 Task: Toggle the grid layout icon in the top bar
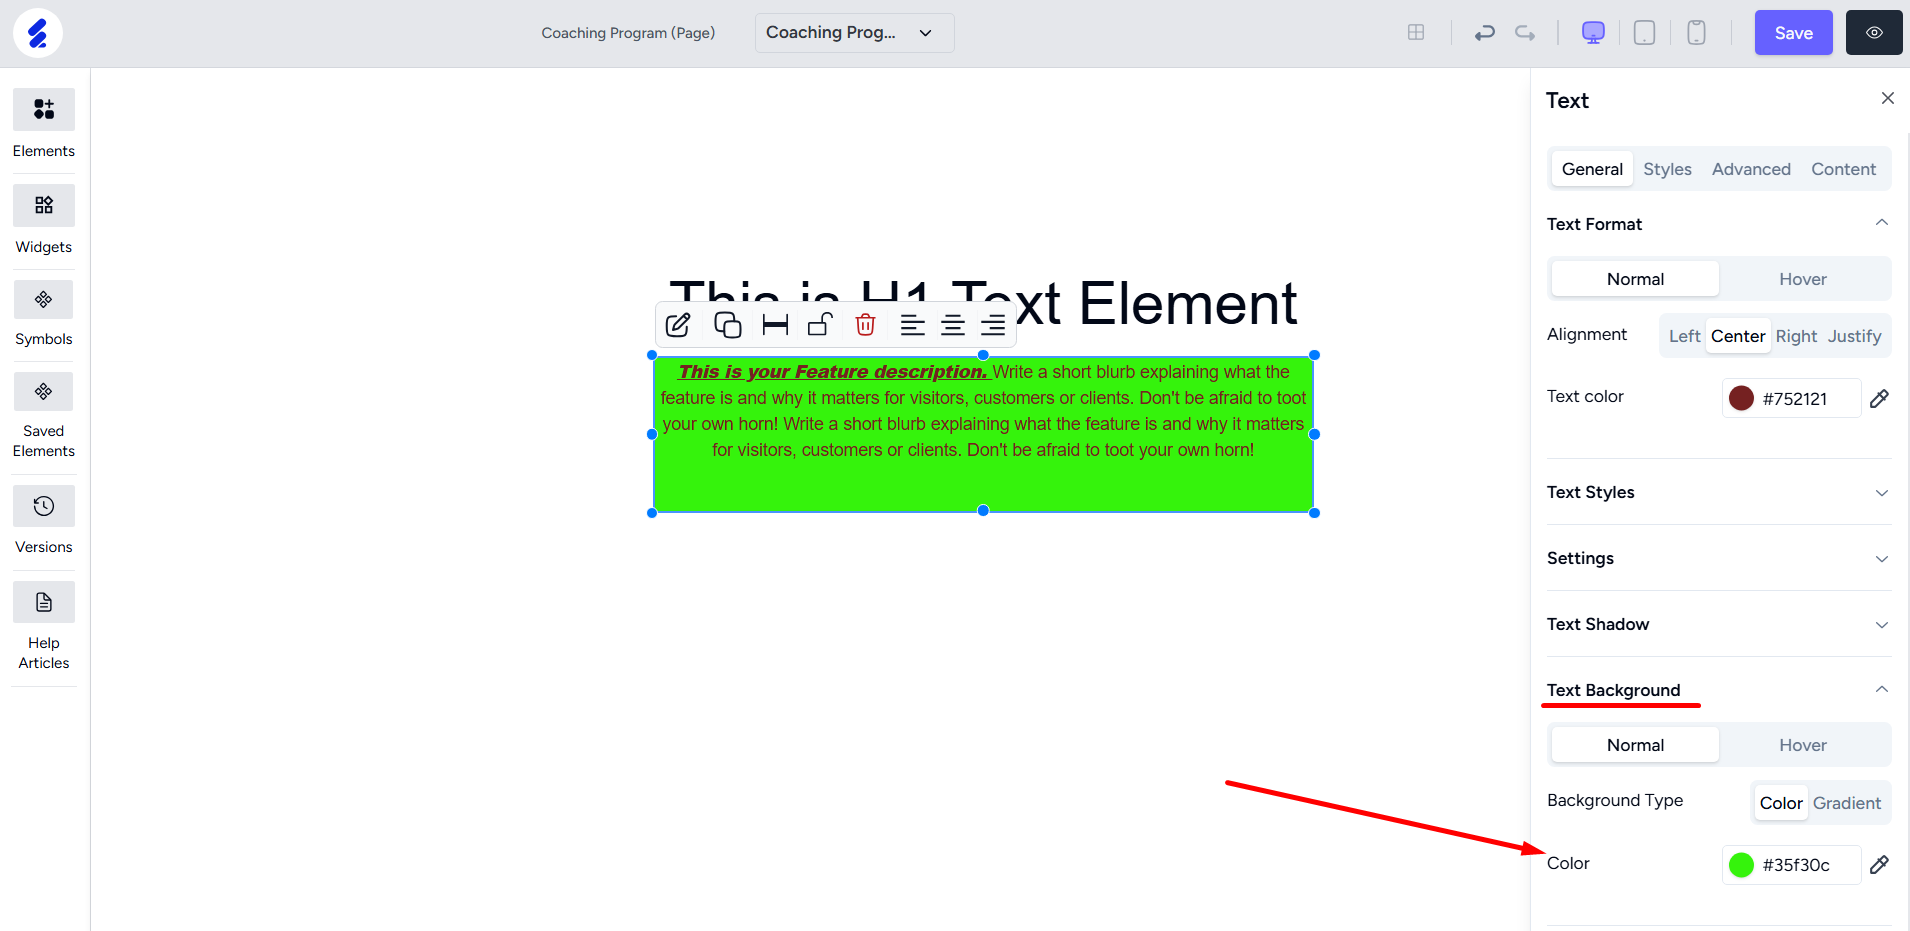click(x=1416, y=32)
